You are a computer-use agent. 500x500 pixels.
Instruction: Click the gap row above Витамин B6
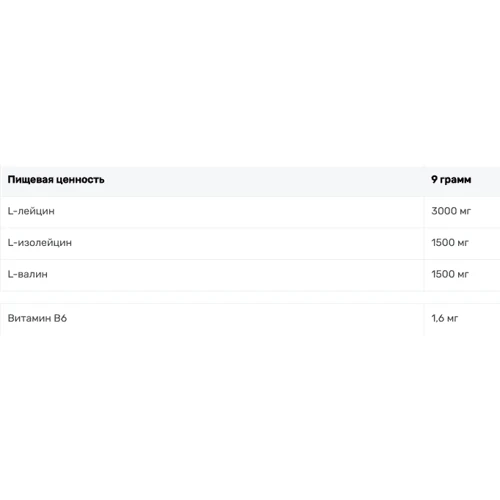click(x=250, y=297)
